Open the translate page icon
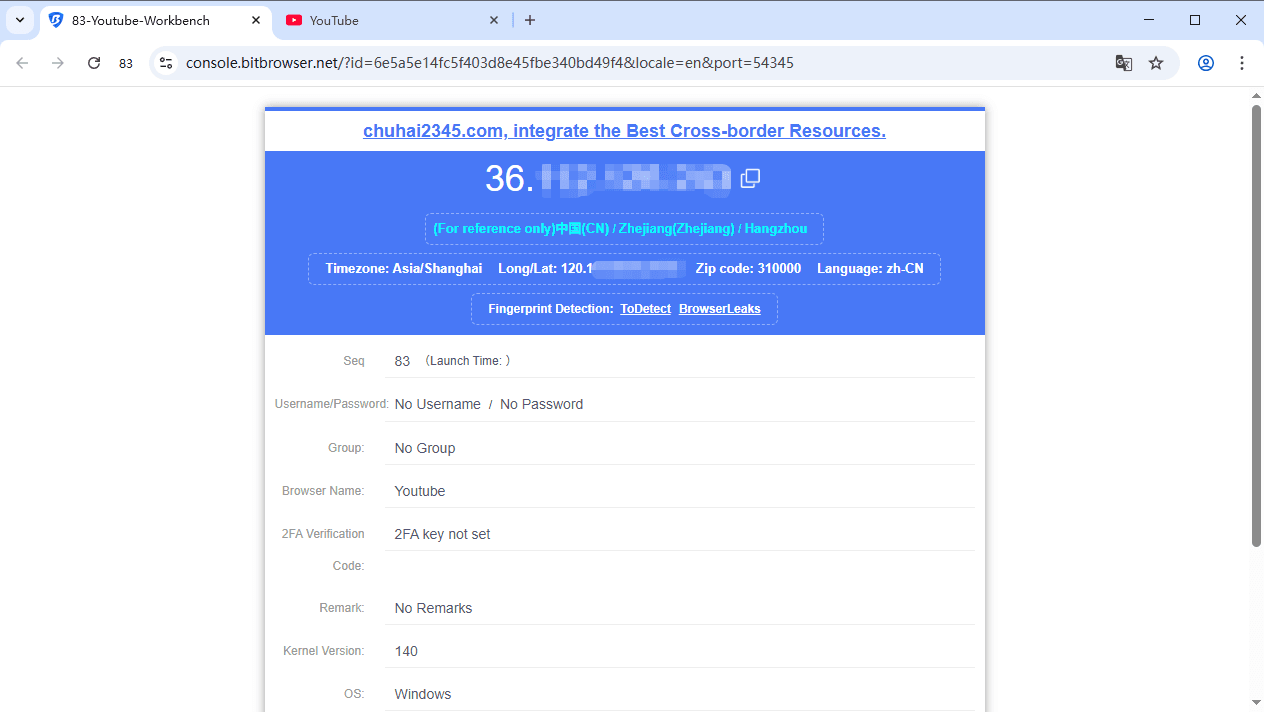This screenshot has width=1264, height=712. pos(1124,63)
